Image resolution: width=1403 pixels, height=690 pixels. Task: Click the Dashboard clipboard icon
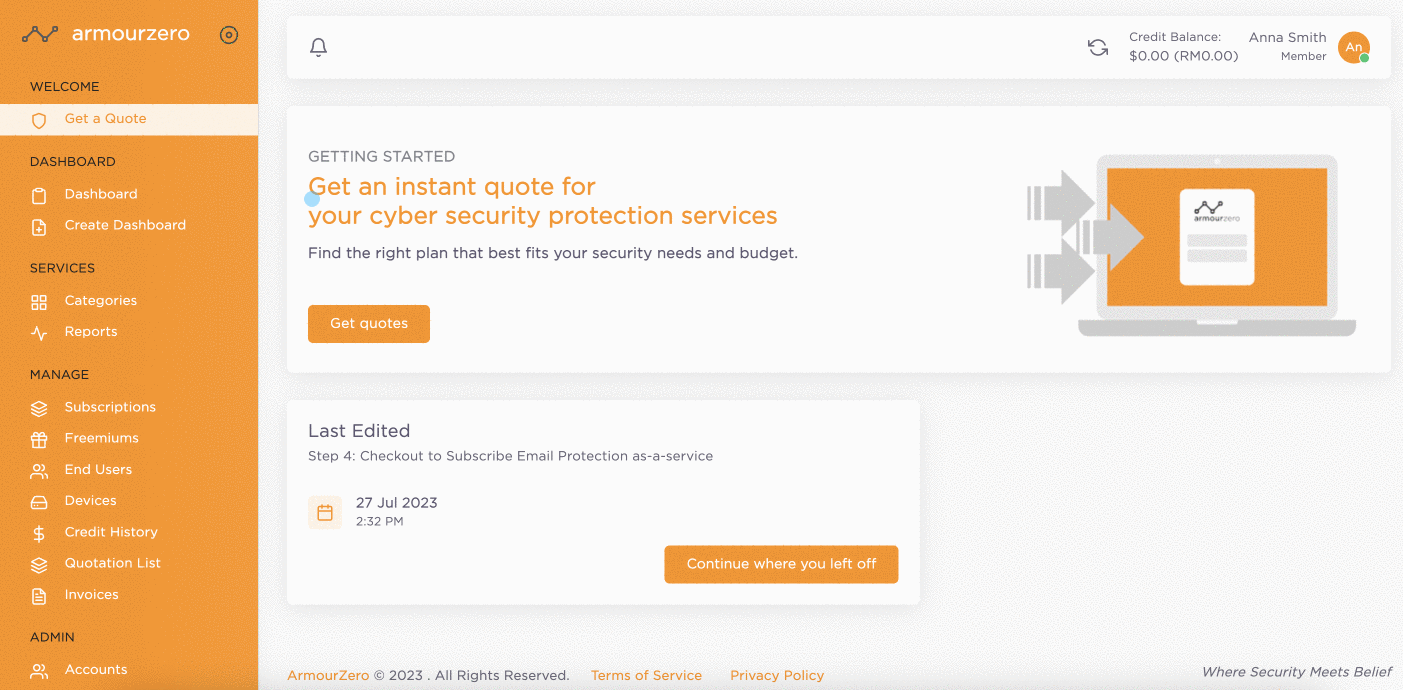39,195
